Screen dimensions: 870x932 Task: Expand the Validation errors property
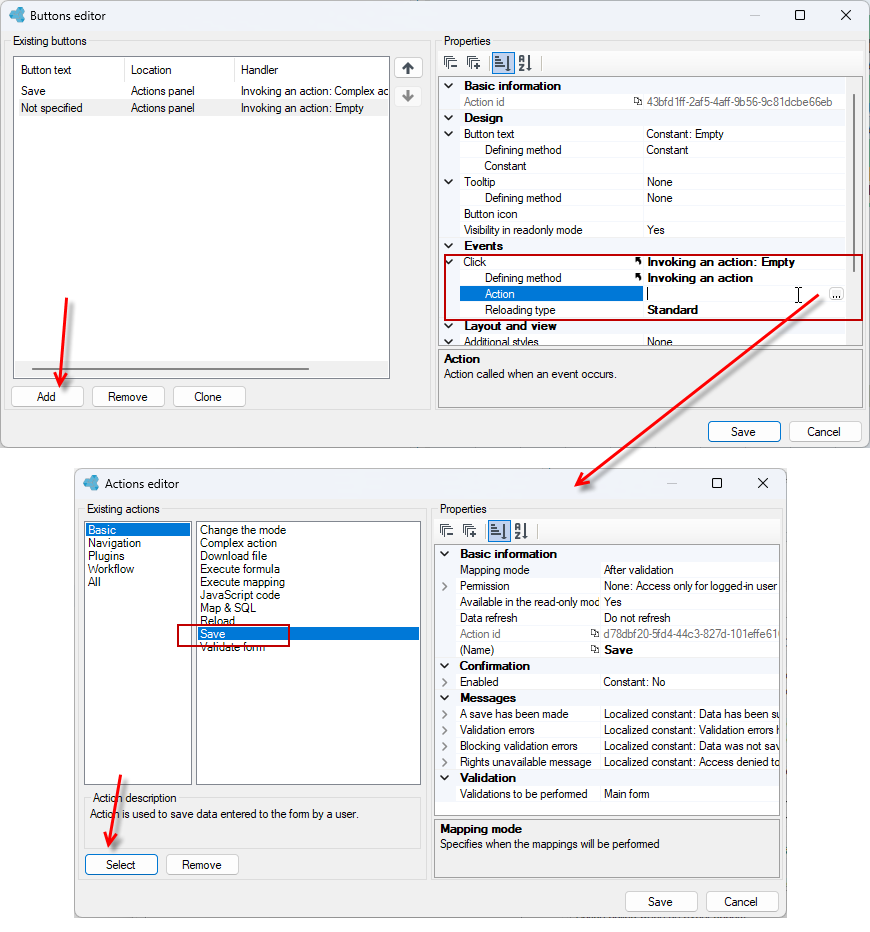click(x=445, y=730)
